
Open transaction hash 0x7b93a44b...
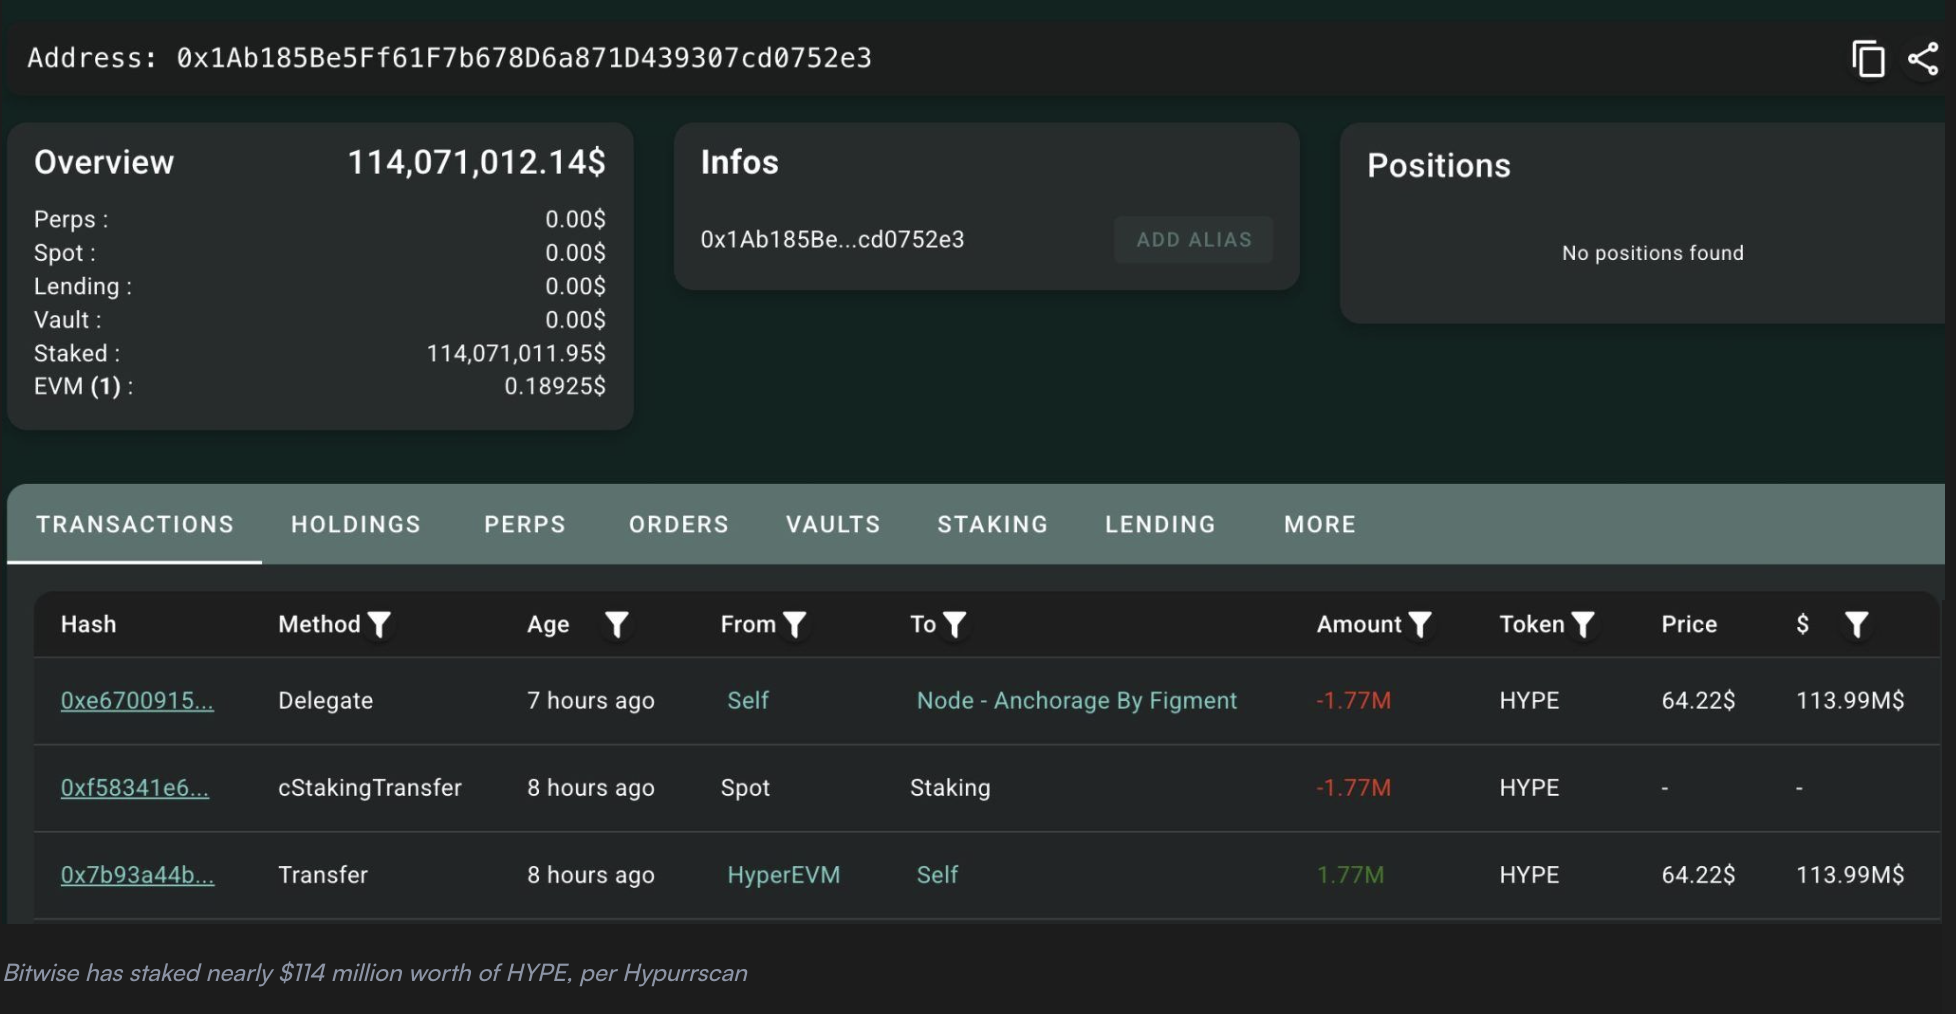(x=137, y=875)
